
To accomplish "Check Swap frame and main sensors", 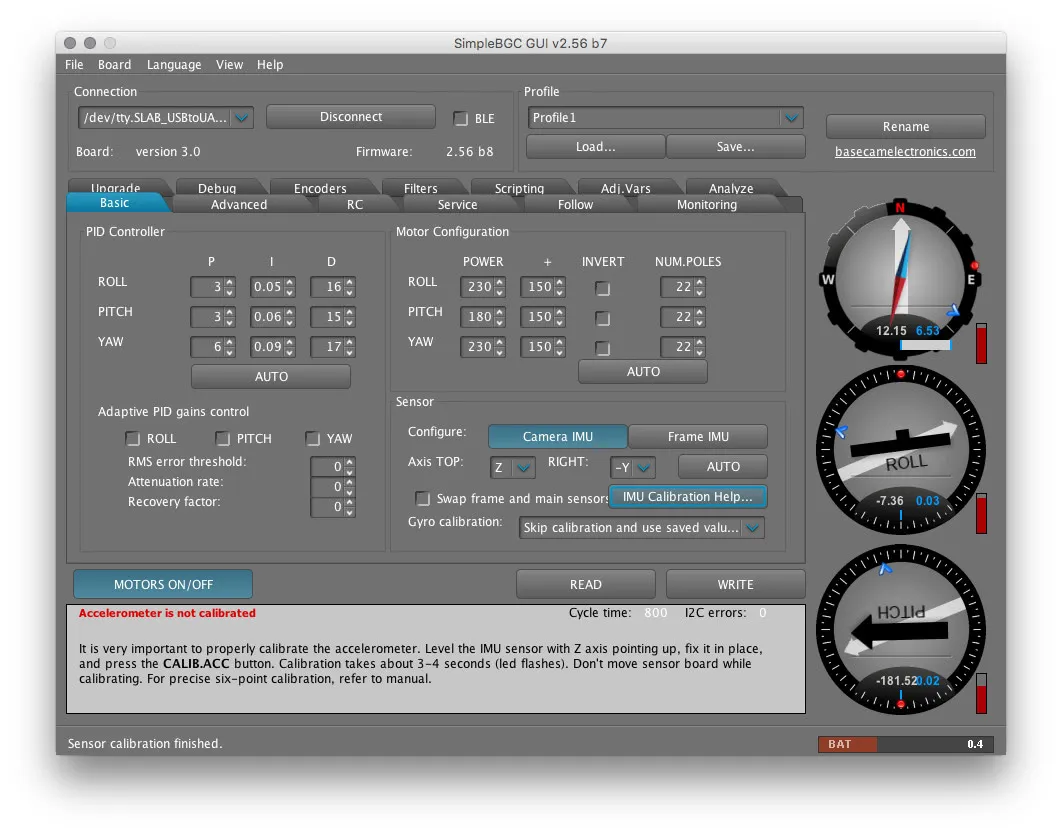I will click(x=423, y=499).
